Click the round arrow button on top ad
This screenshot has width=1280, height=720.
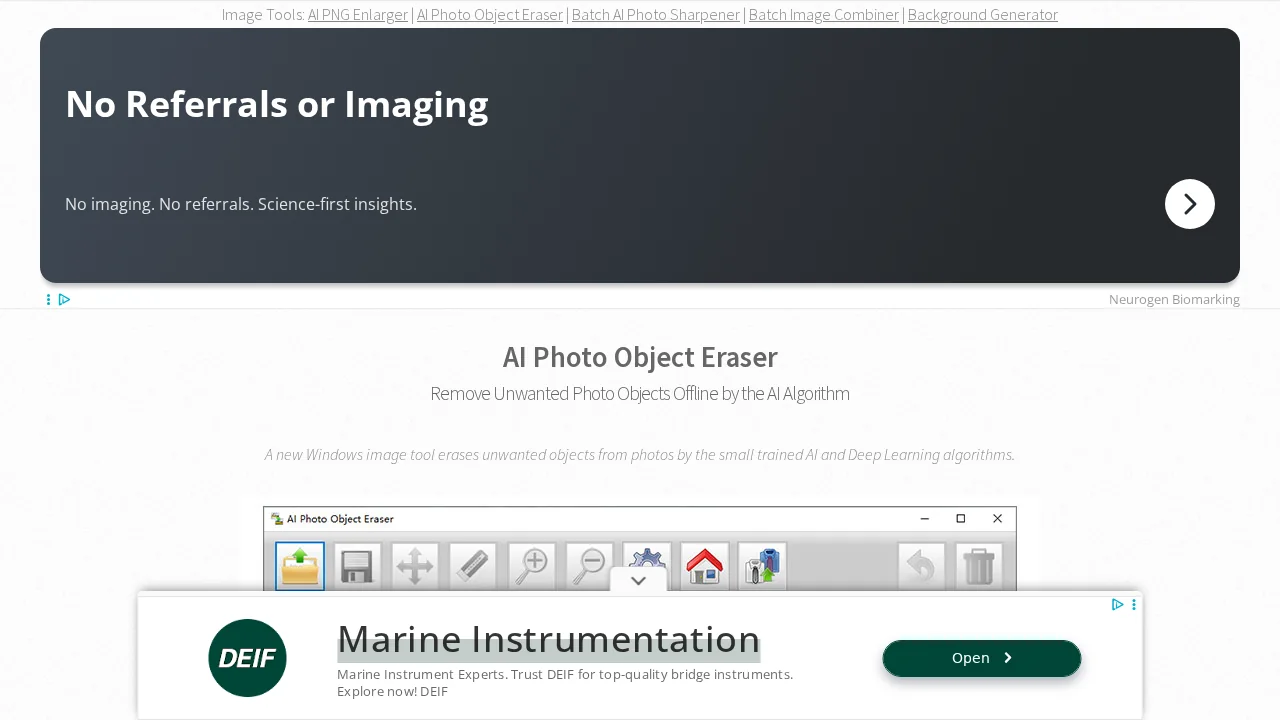(x=1189, y=204)
